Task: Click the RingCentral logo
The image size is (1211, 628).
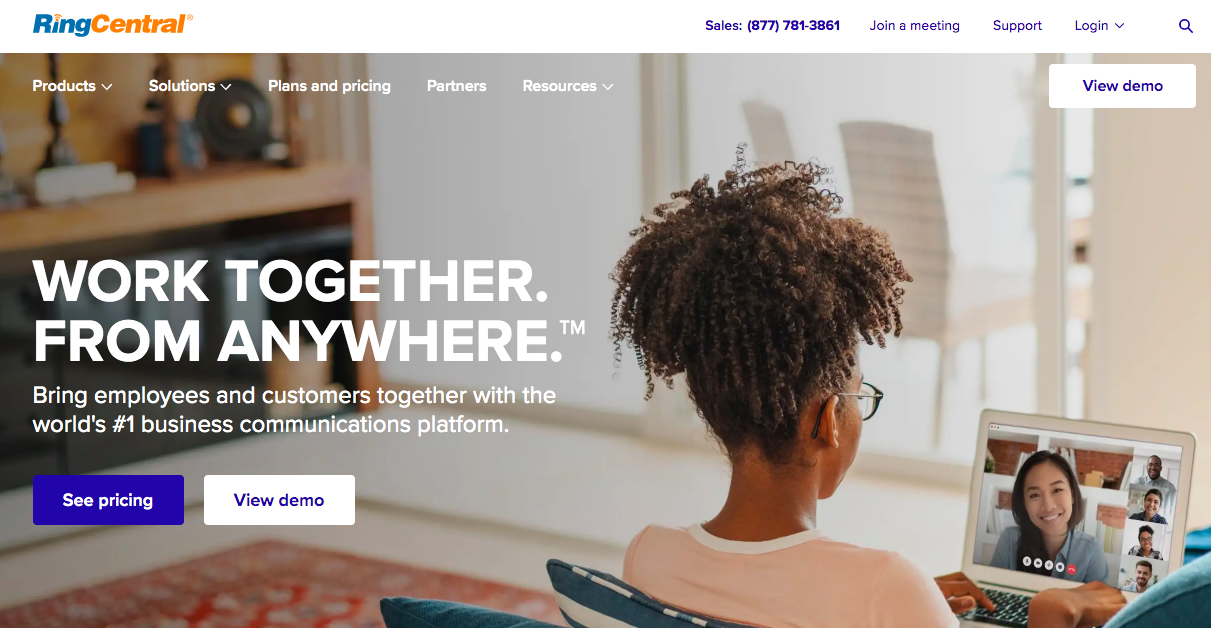Action: pos(113,24)
